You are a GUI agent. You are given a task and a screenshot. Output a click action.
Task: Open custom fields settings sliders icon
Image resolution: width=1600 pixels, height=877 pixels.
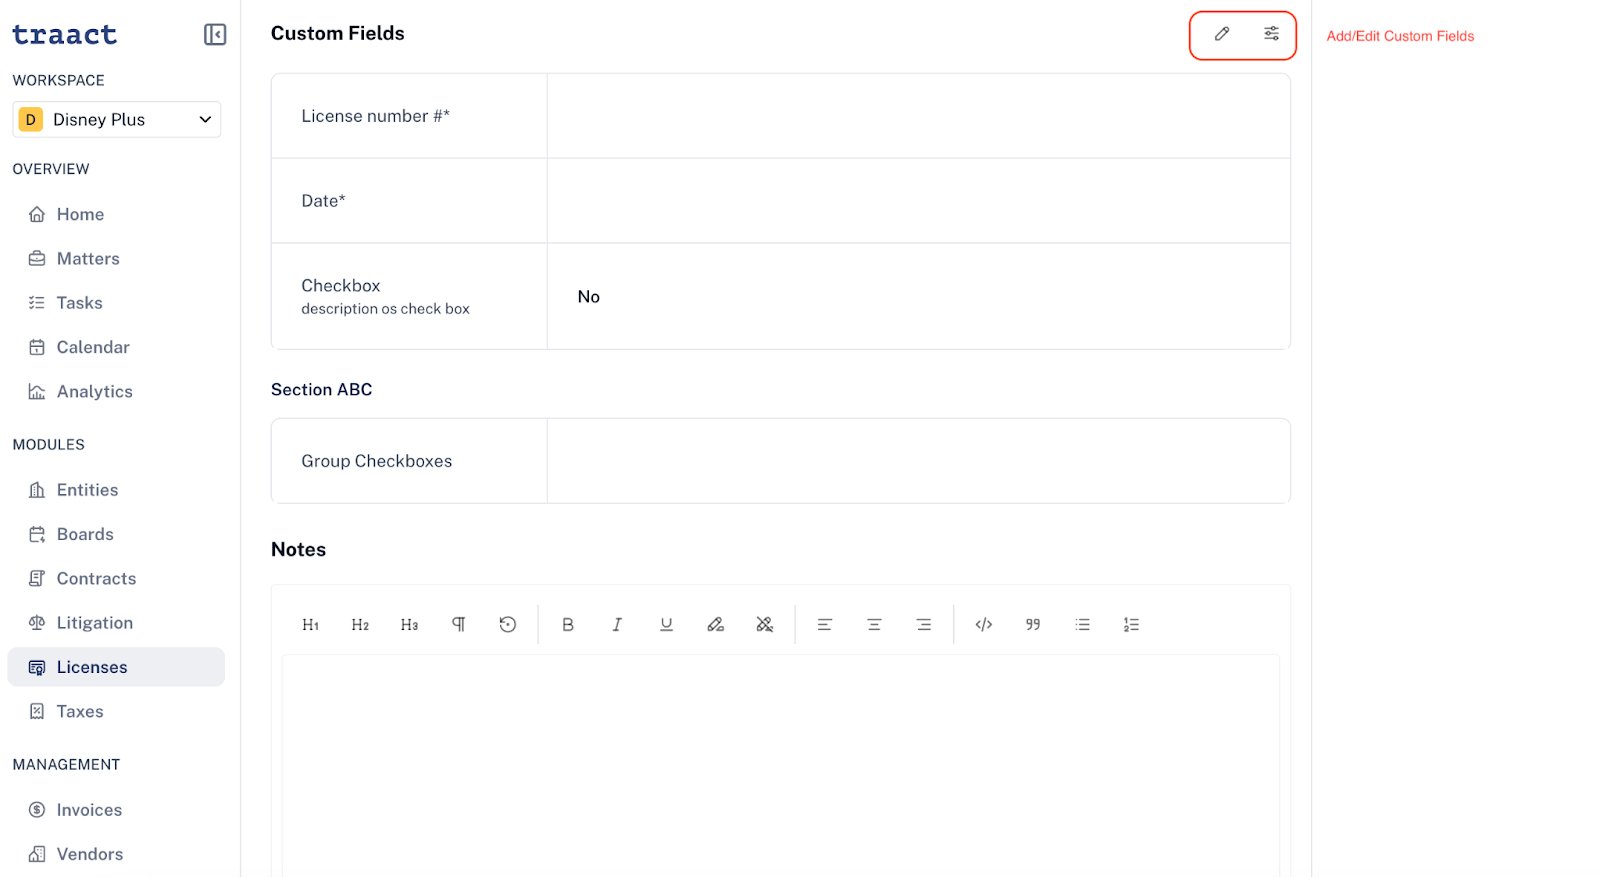coord(1271,34)
